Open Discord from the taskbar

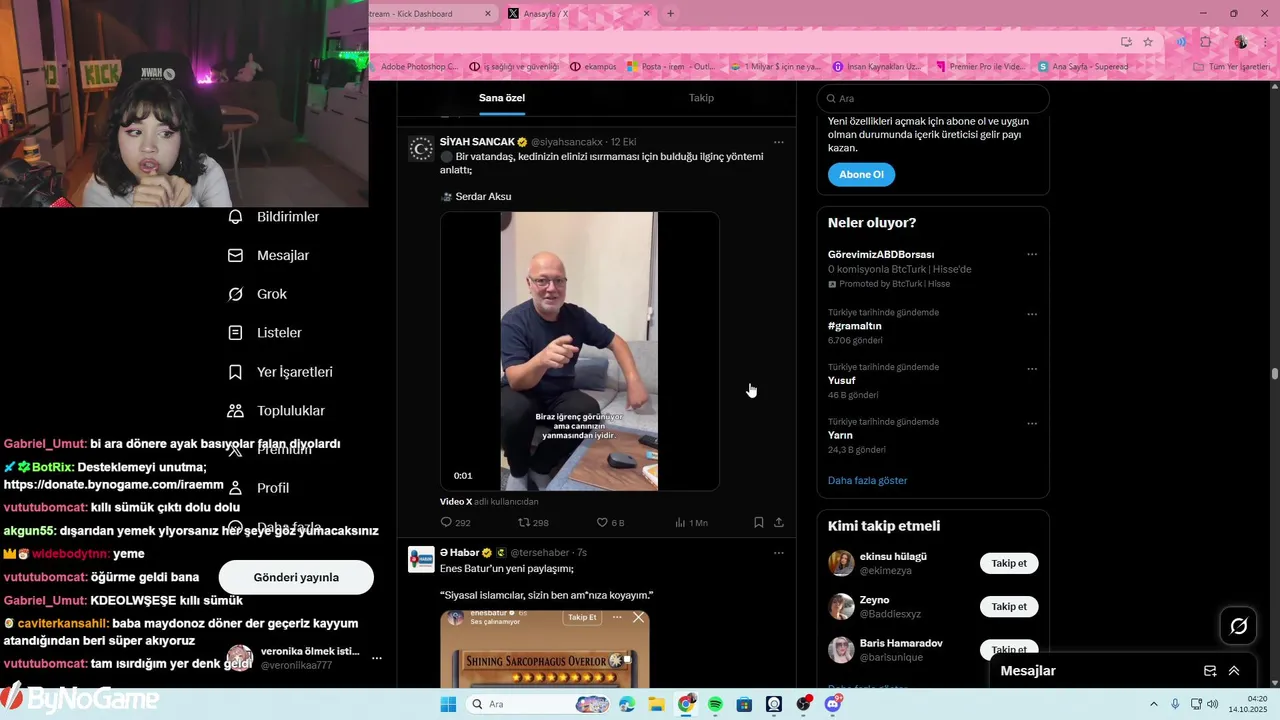click(x=833, y=704)
